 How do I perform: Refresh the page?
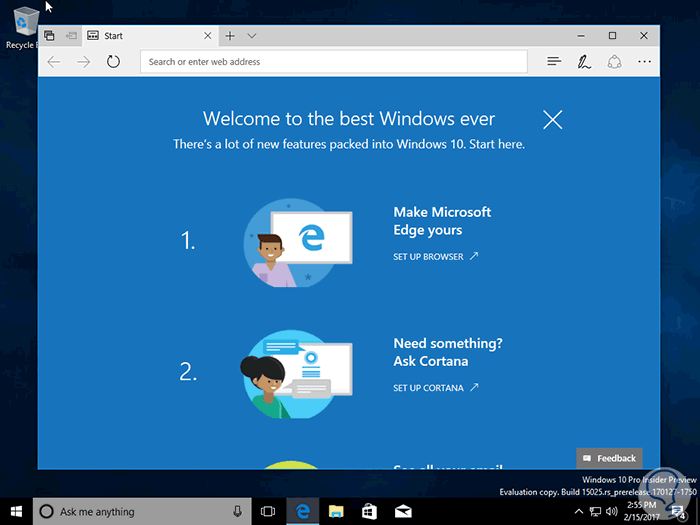[113, 62]
